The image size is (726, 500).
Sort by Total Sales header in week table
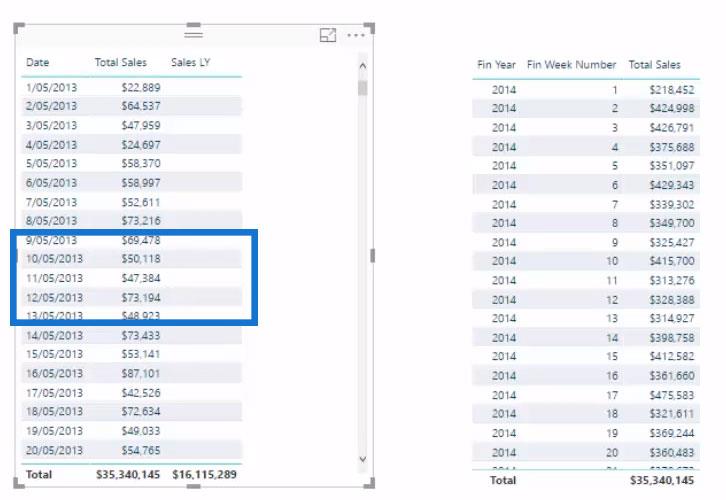[654, 65]
